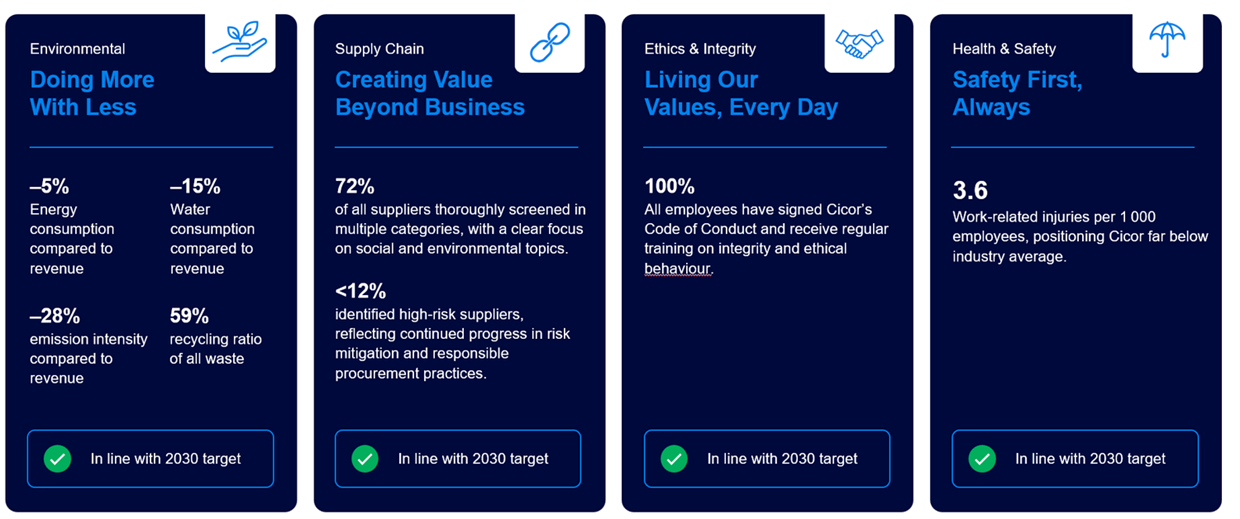Select 'Creating Value Beyond Business' heading
1240x519 pixels.
(x=430, y=93)
